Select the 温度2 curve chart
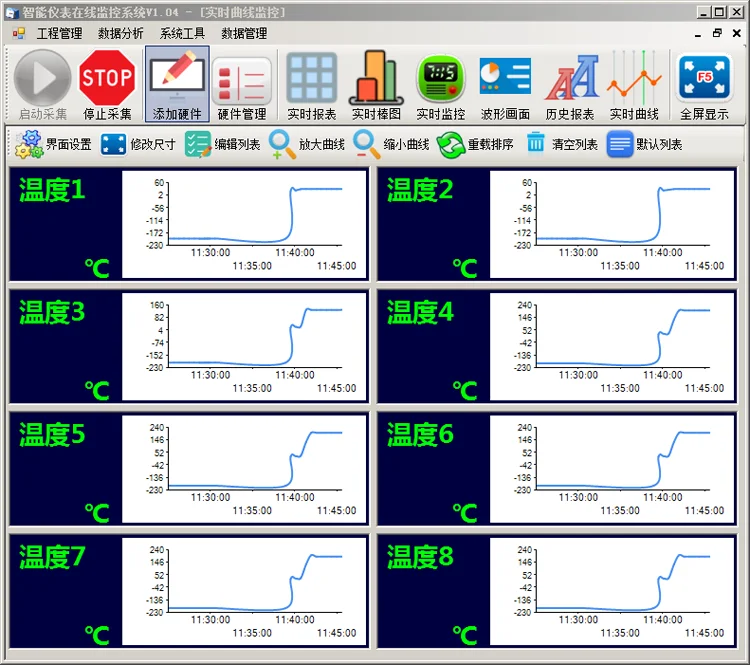 click(x=612, y=224)
